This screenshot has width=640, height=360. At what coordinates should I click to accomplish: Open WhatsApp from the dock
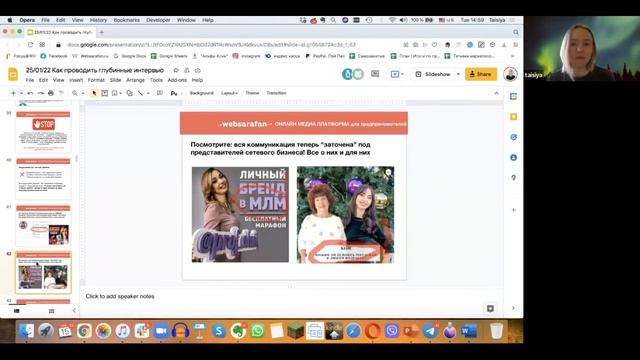(257, 331)
